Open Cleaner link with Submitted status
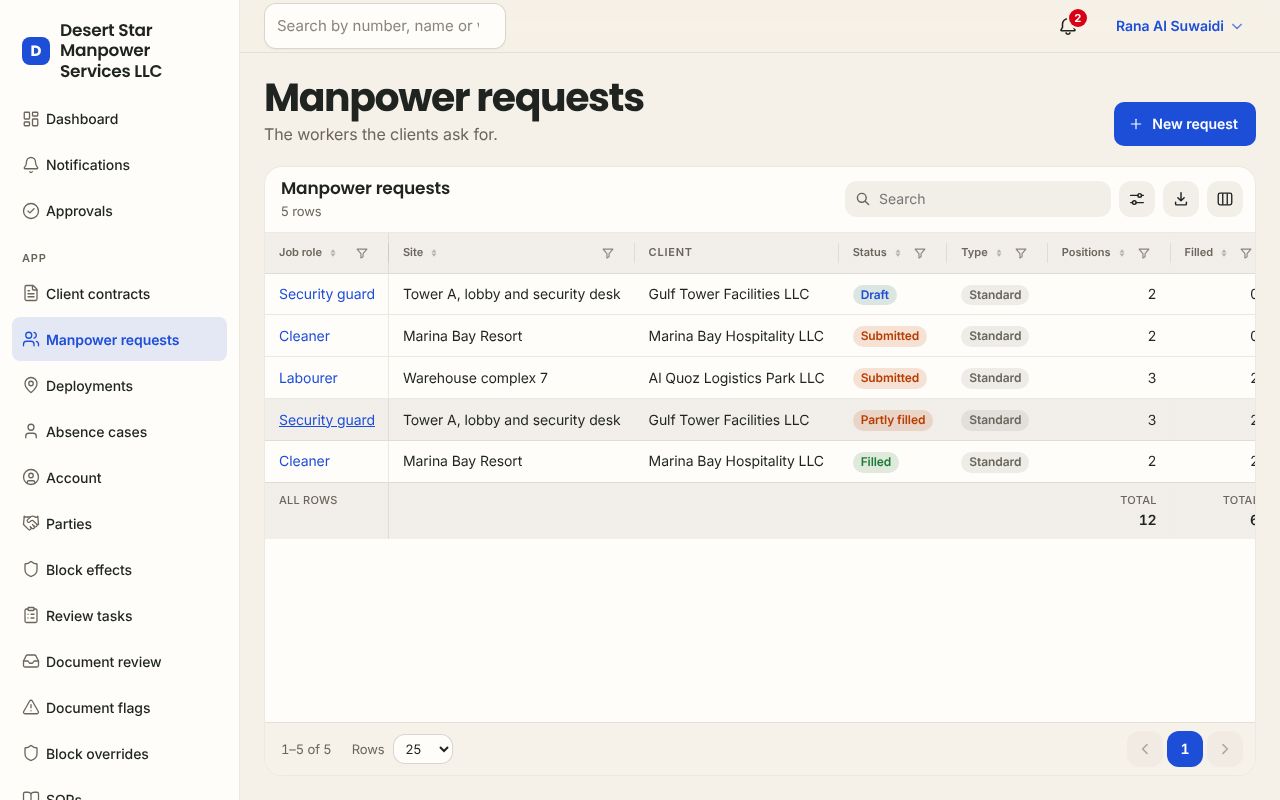 click(304, 336)
